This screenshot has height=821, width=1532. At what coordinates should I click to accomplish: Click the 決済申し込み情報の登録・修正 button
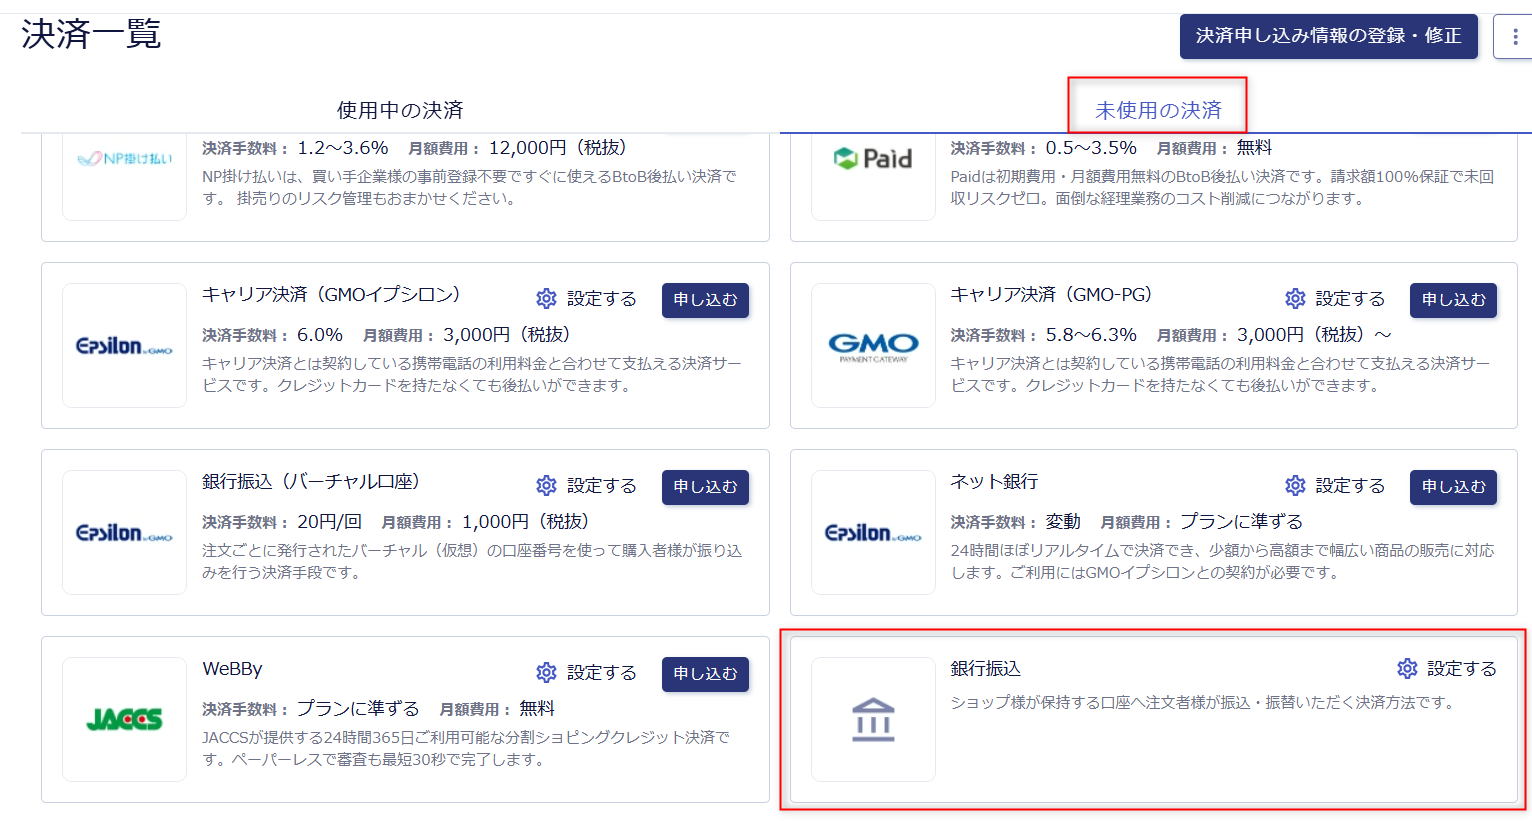click(1328, 36)
